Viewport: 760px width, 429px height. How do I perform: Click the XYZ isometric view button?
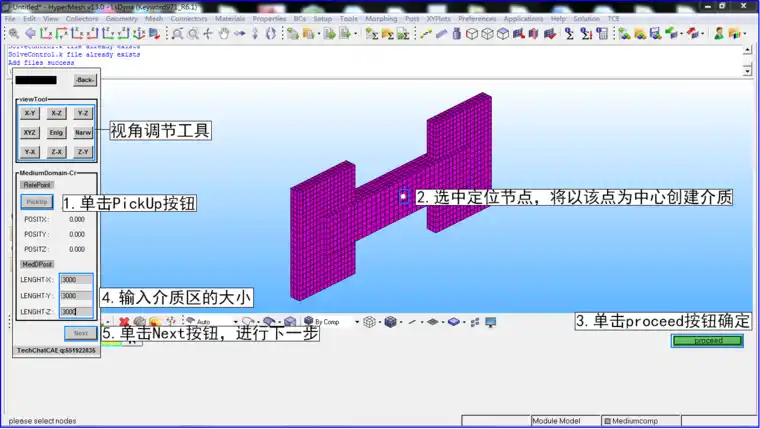(30, 132)
